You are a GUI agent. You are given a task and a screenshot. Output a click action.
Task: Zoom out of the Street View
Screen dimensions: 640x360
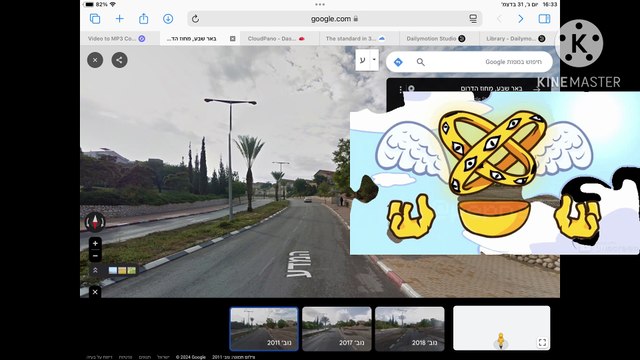pyautogui.click(x=95, y=256)
